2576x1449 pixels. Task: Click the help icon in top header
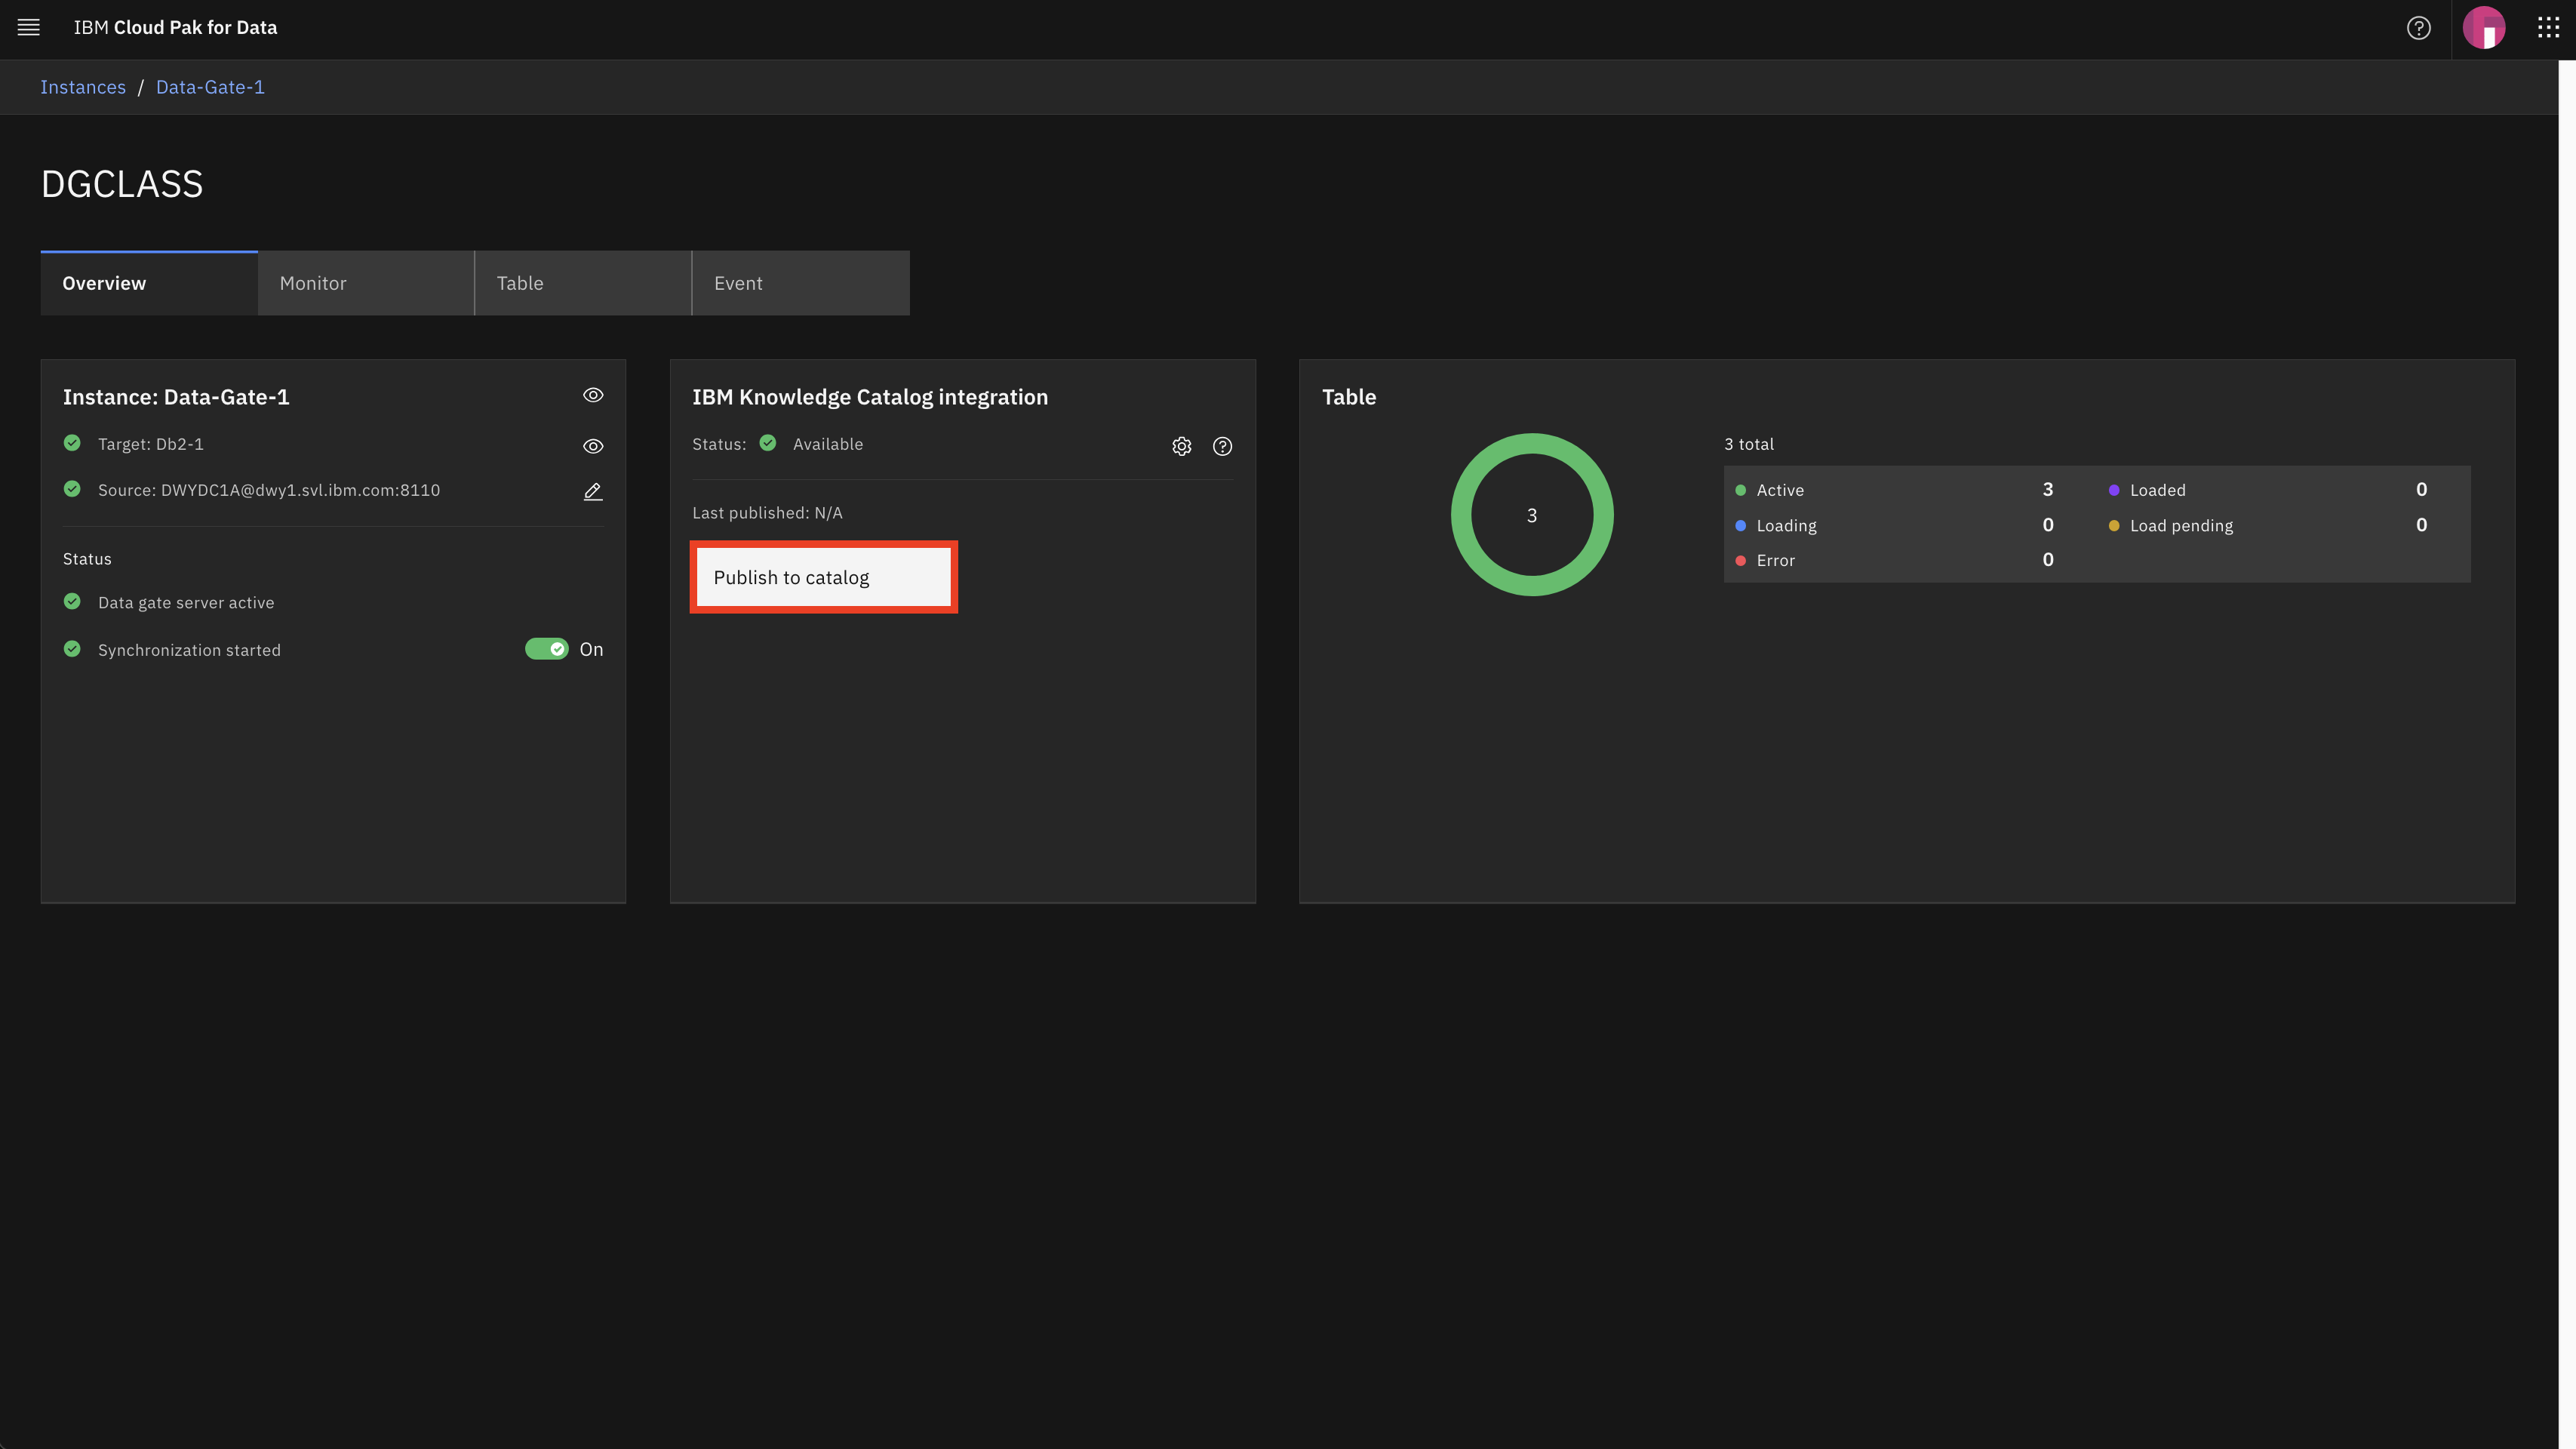tap(2418, 28)
